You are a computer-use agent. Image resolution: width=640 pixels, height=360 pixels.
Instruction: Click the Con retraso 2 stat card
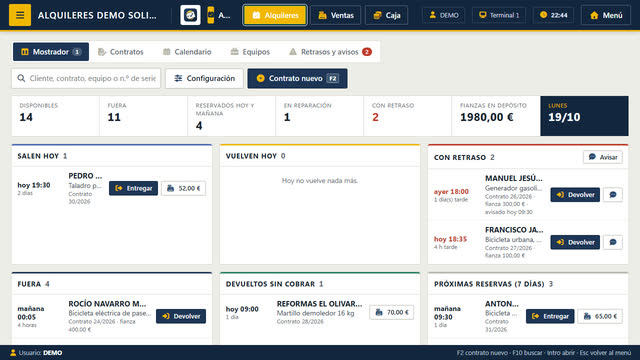(408, 116)
